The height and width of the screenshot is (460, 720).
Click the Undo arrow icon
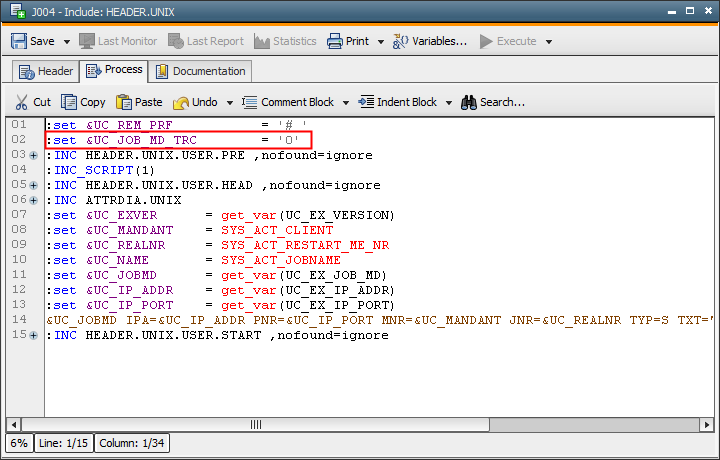(x=181, y=103)
